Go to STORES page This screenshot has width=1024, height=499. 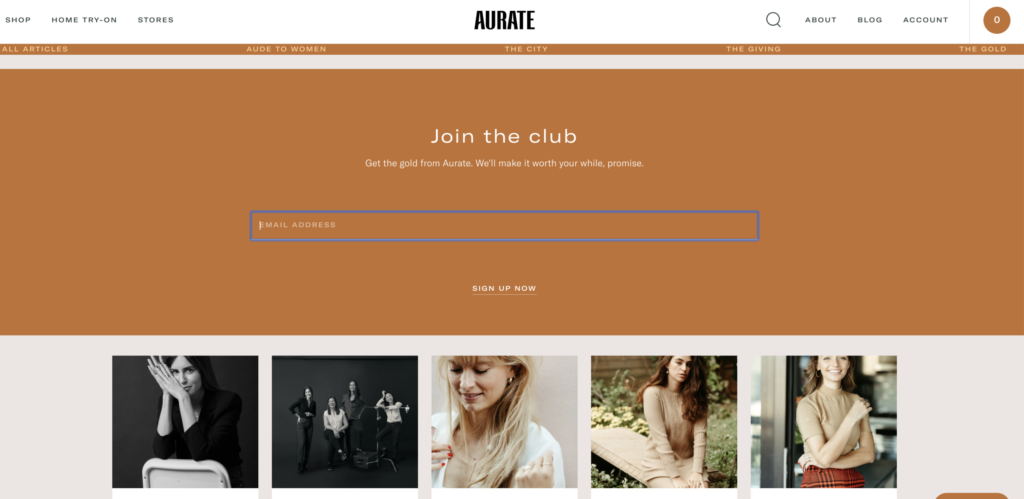[155, 20]
